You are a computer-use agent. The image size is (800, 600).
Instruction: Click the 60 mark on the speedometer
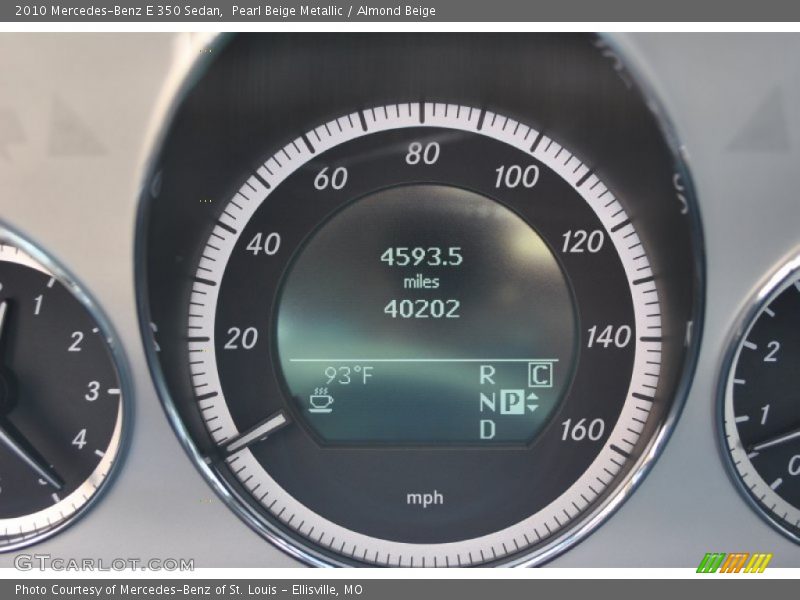[x=331, y=179]
